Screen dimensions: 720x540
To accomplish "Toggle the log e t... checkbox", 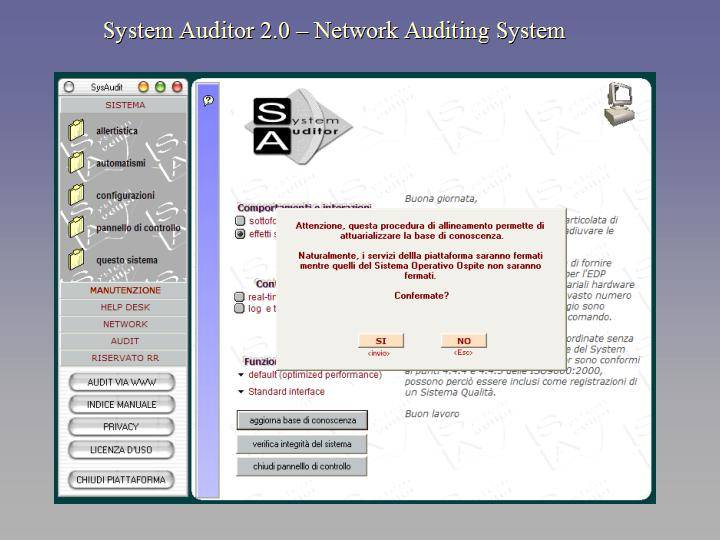I will click(x=239, y=308).
